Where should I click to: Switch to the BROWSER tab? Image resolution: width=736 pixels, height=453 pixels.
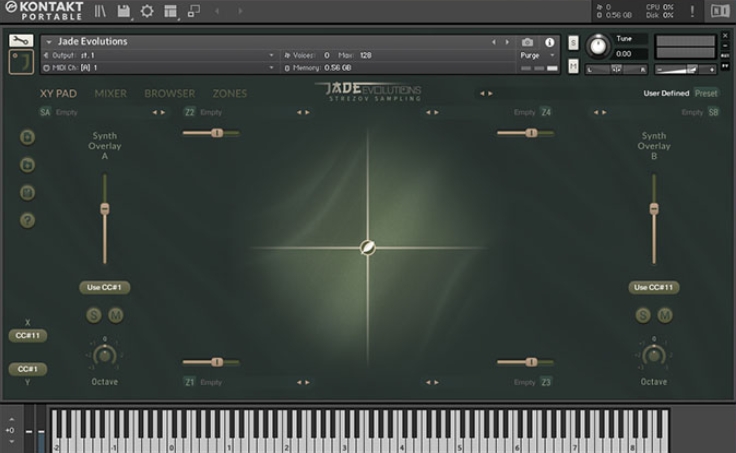click(170, 93)
